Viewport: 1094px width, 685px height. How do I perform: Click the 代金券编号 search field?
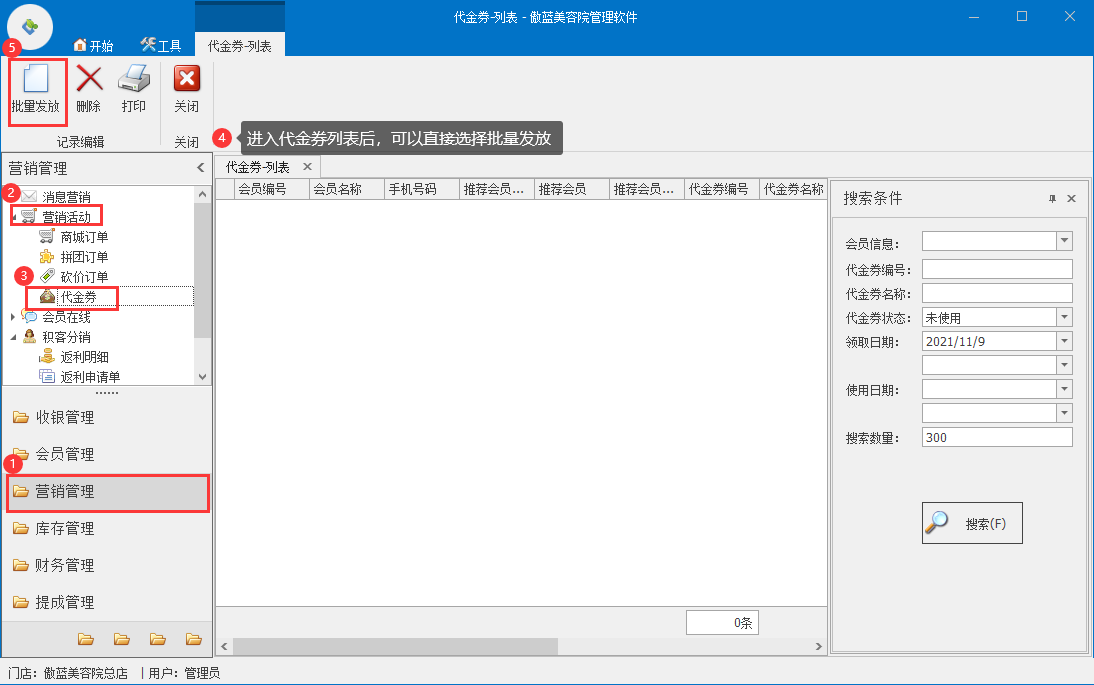(x=997, y=269)
